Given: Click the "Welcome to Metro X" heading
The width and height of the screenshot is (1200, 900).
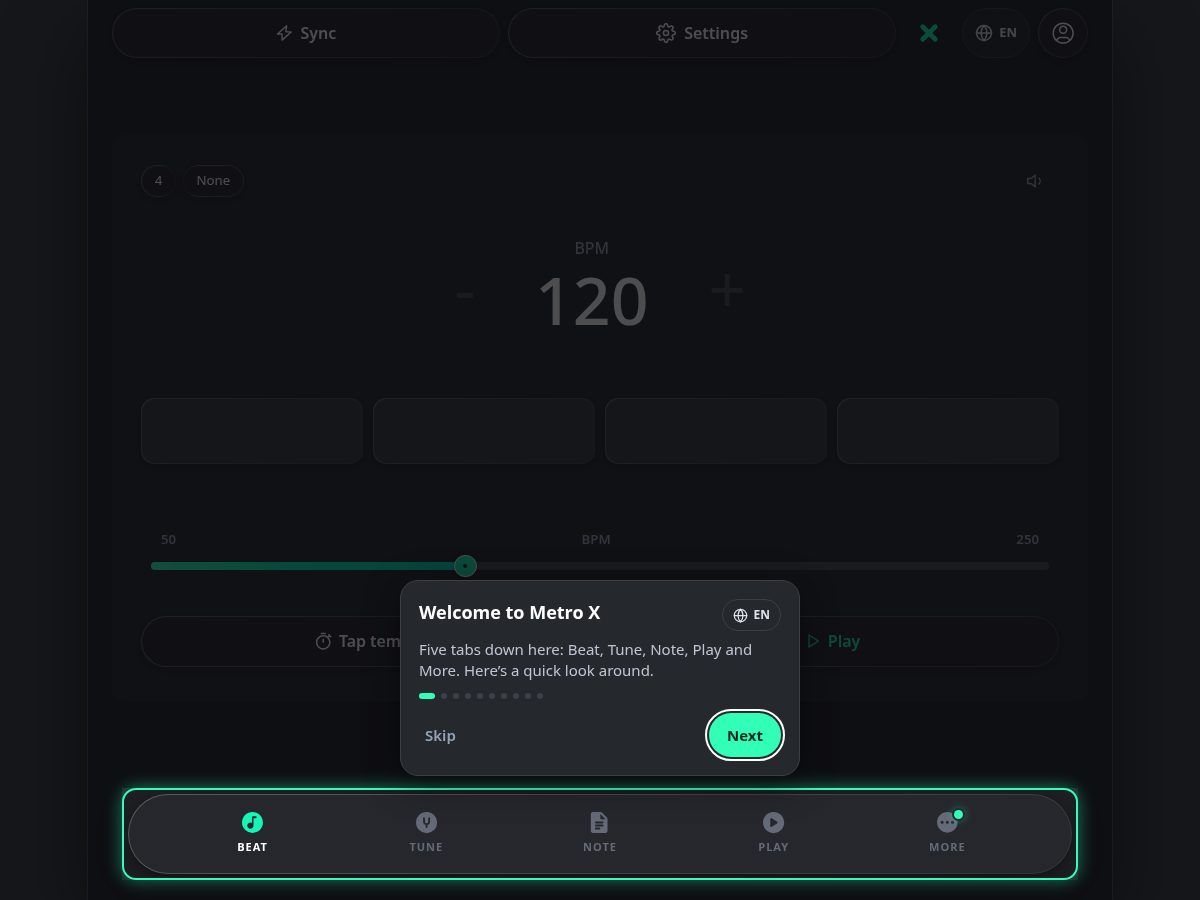Looking at the screenshot, I should point(509,613).
